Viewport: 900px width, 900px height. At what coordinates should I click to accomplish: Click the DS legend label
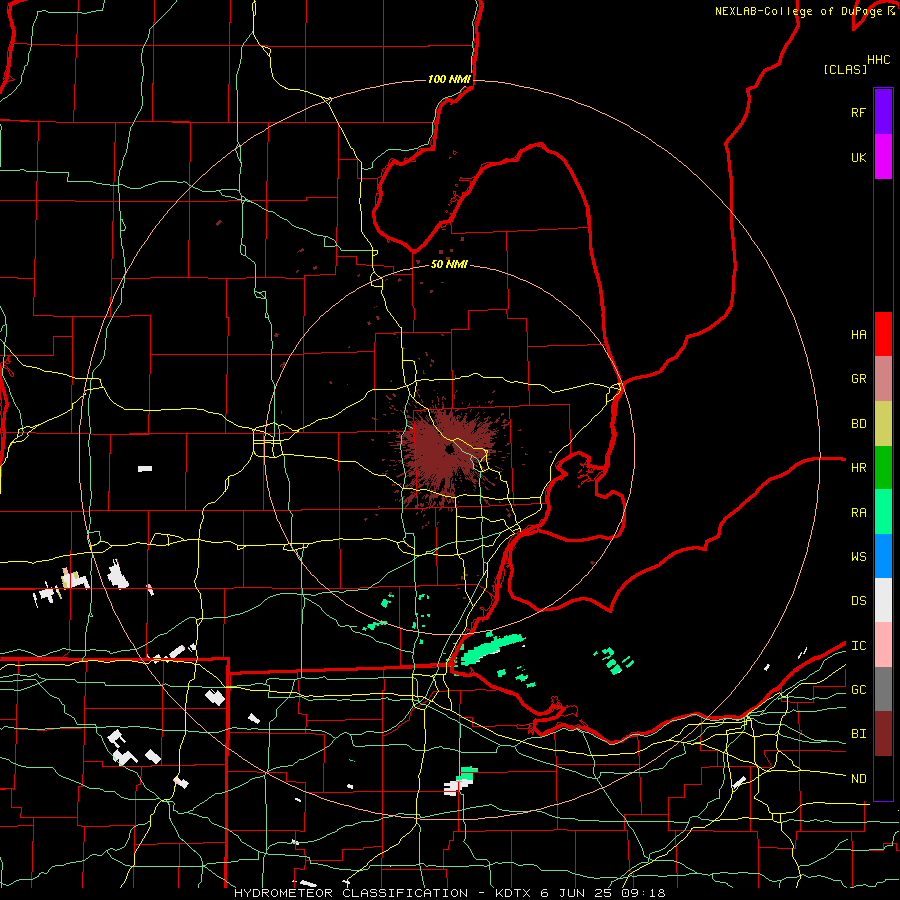click(858, 601)
